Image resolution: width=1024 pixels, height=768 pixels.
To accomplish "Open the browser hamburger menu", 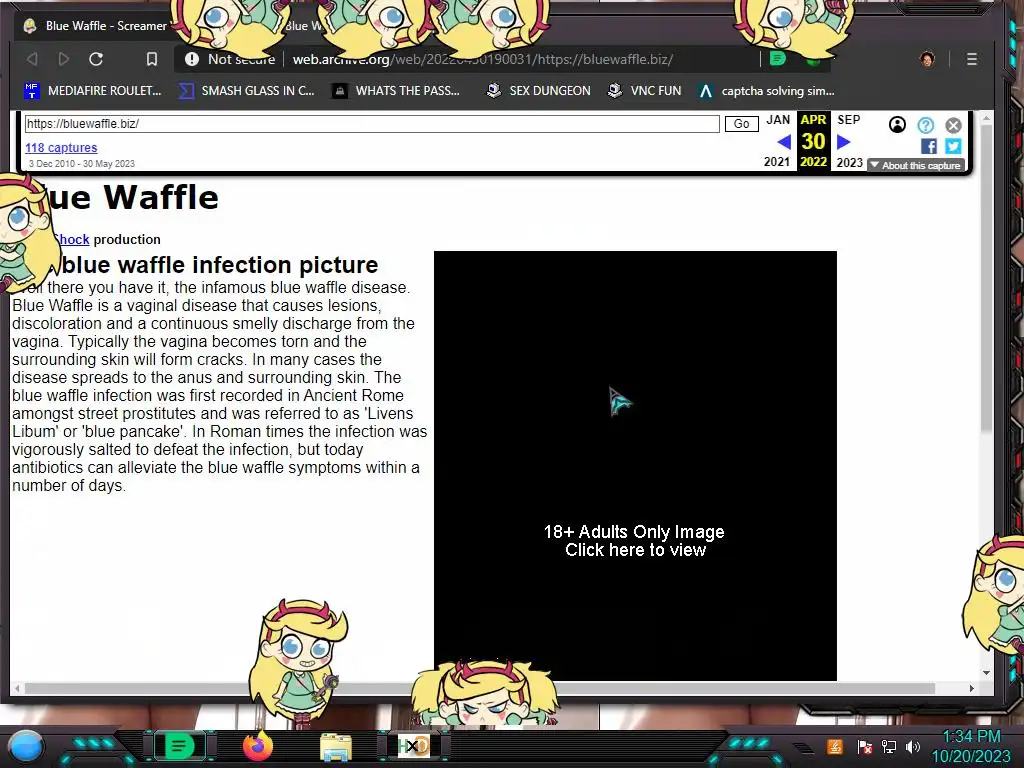I will pos(972,59).
